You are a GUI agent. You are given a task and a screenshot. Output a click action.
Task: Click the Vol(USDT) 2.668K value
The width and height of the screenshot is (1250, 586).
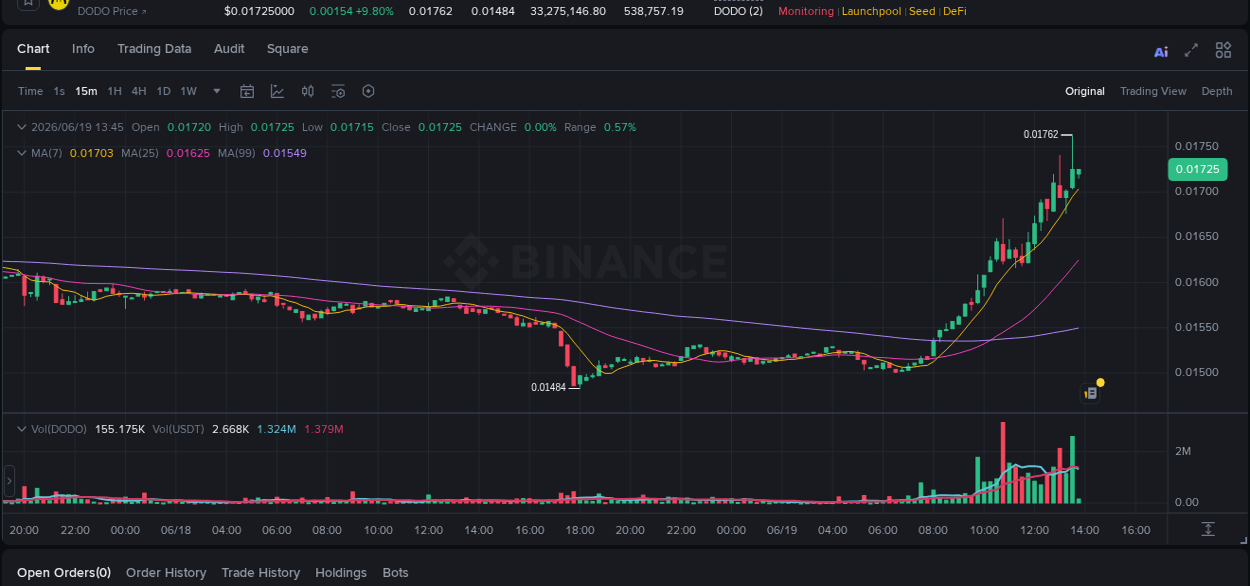pyautogui.click(x=230, y=429)
